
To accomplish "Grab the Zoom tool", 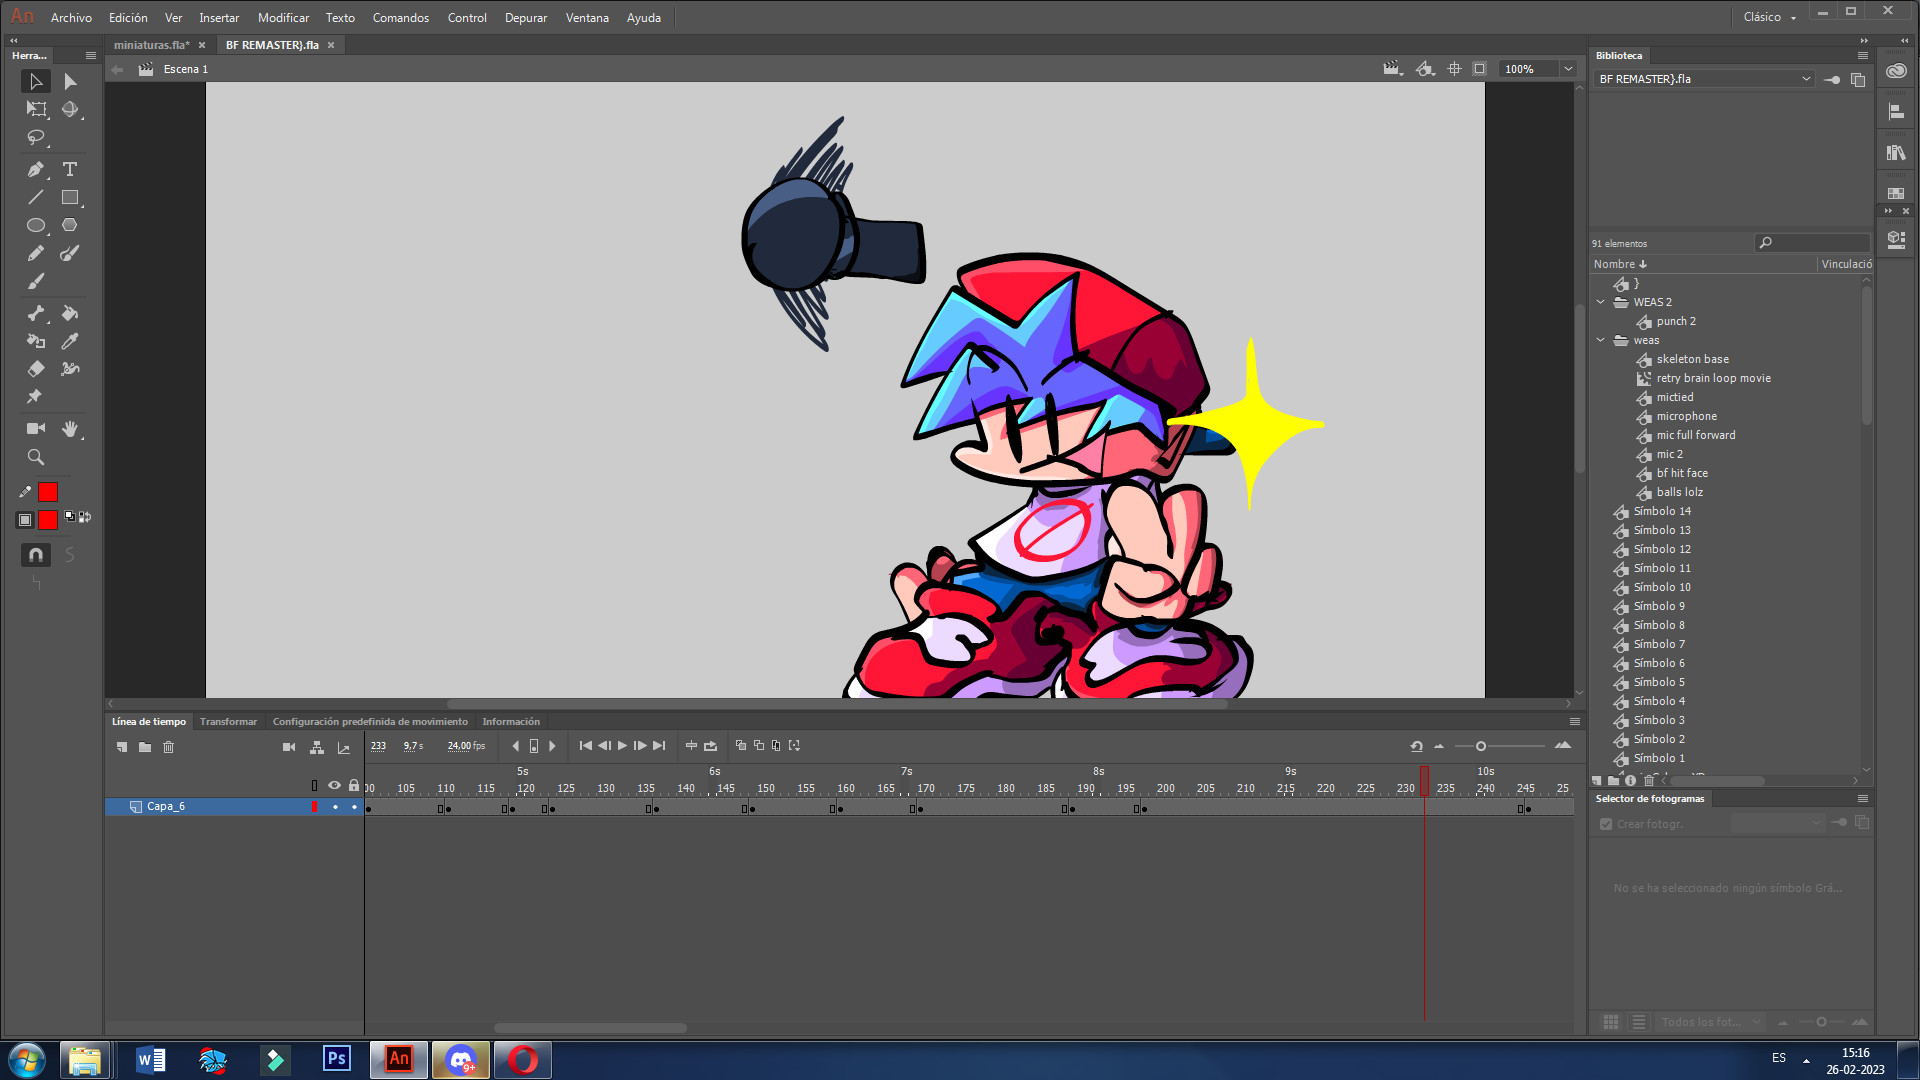I will (36, 457).
